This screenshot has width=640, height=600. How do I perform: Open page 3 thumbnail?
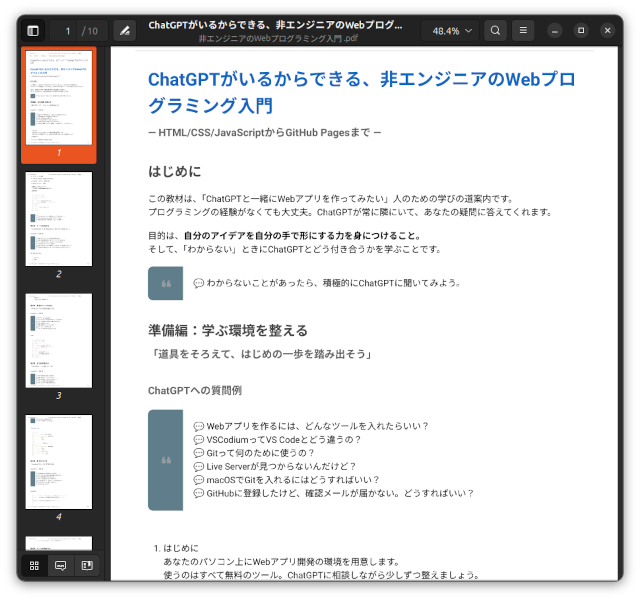(x=59, y=340)
